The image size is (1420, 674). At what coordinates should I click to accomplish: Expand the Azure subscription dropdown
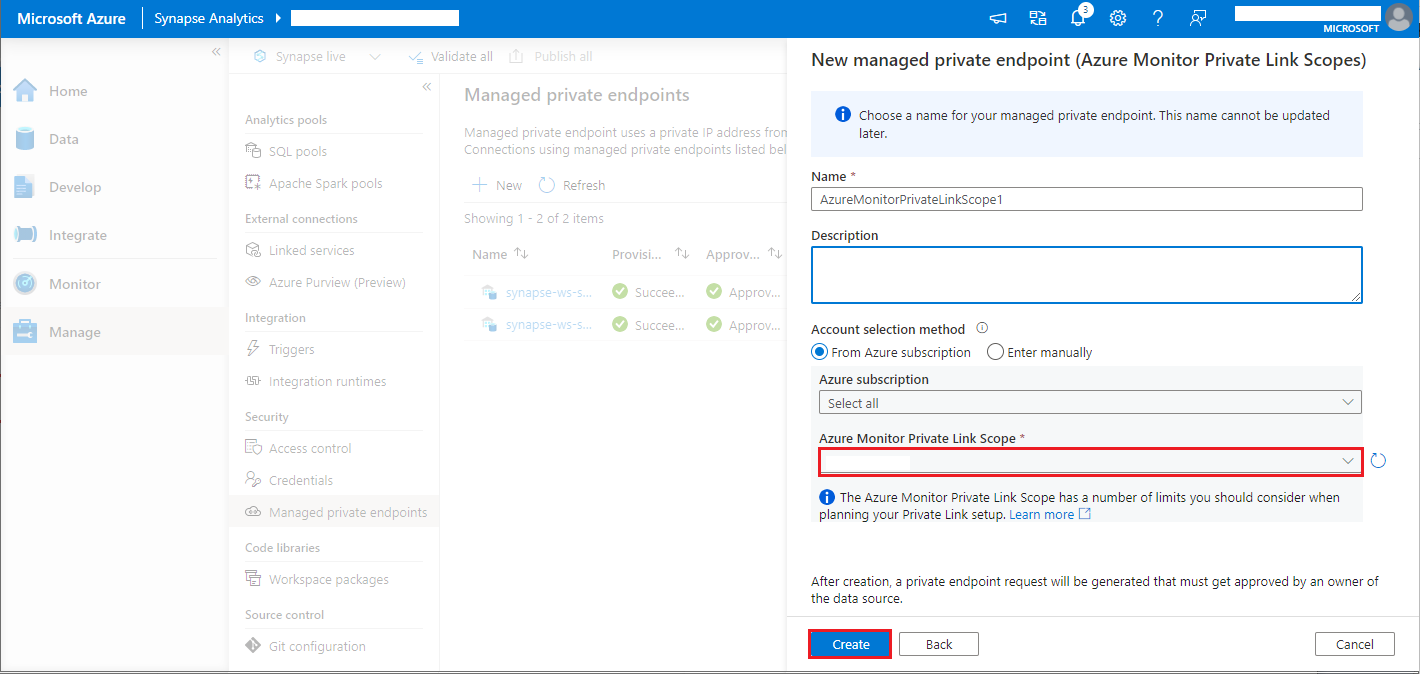click(x=1089, y=402)
